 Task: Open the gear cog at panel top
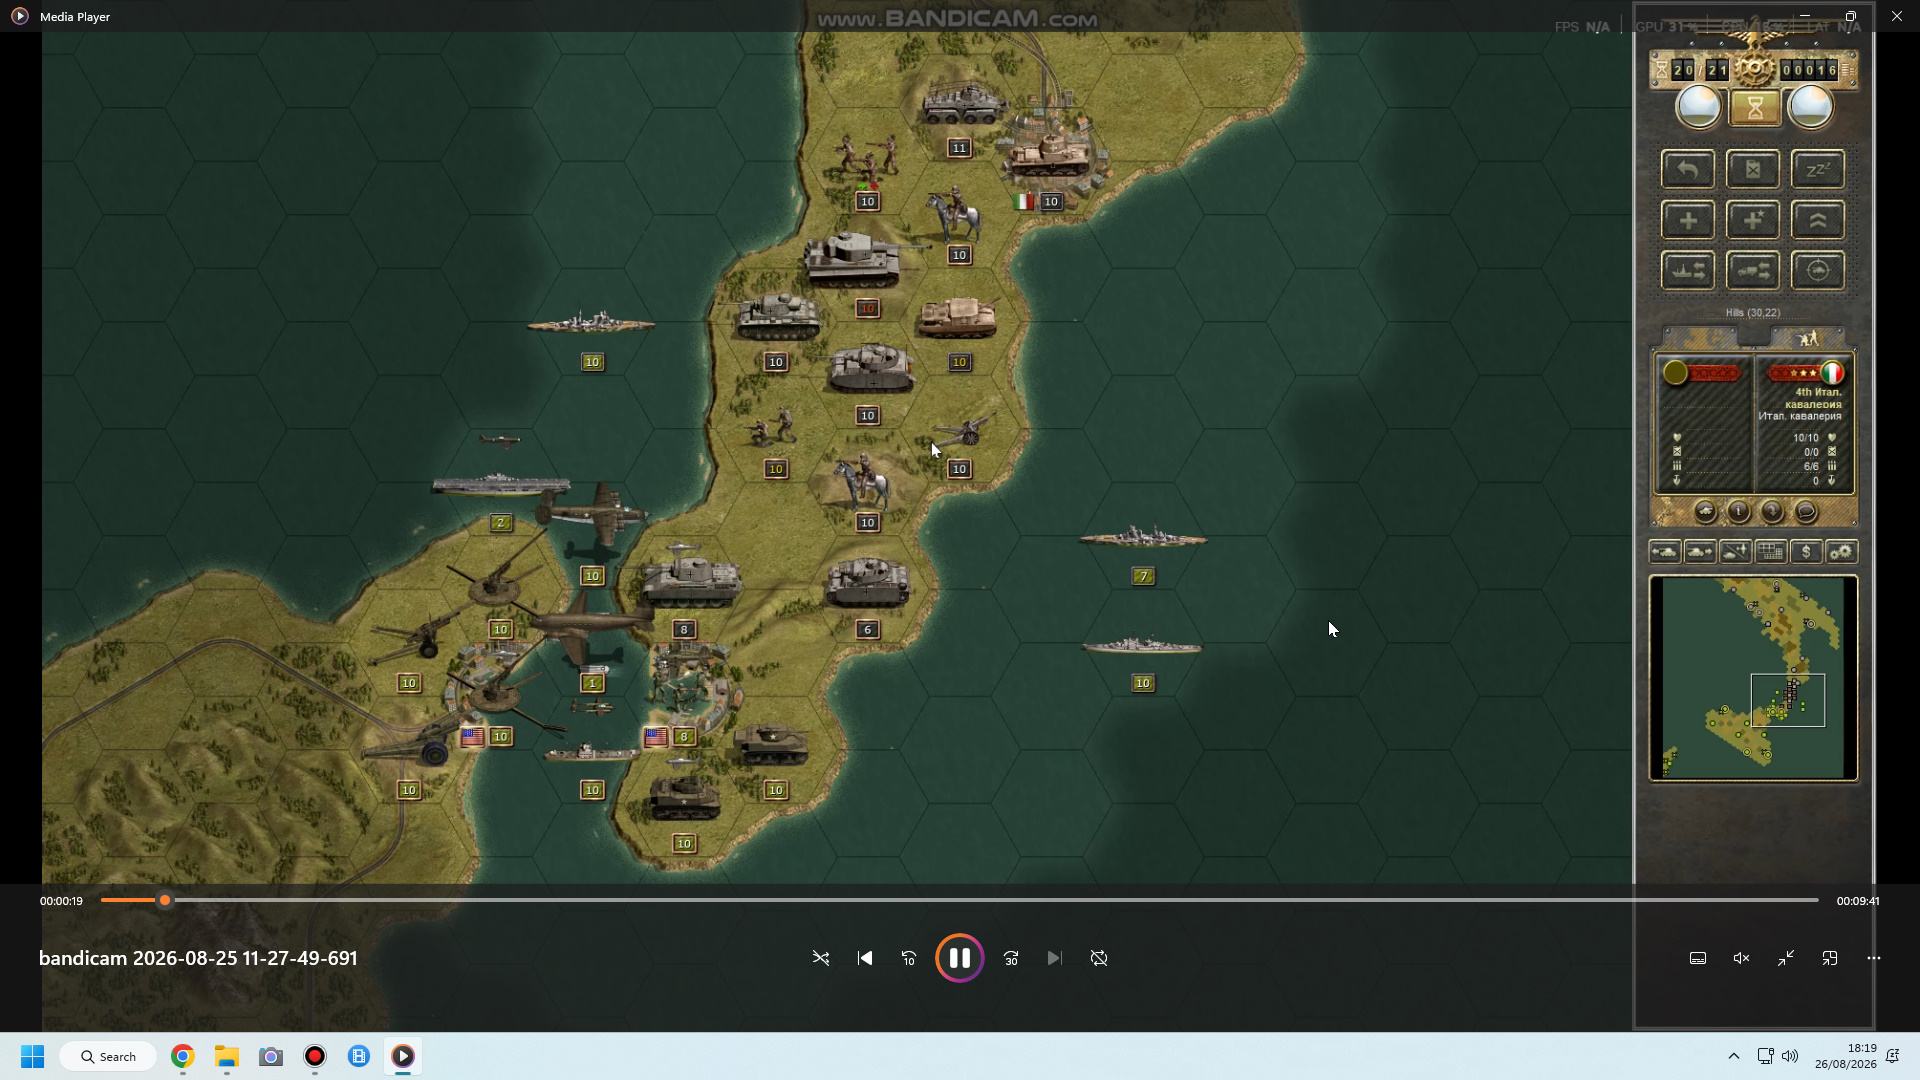tap(1754, 69)
